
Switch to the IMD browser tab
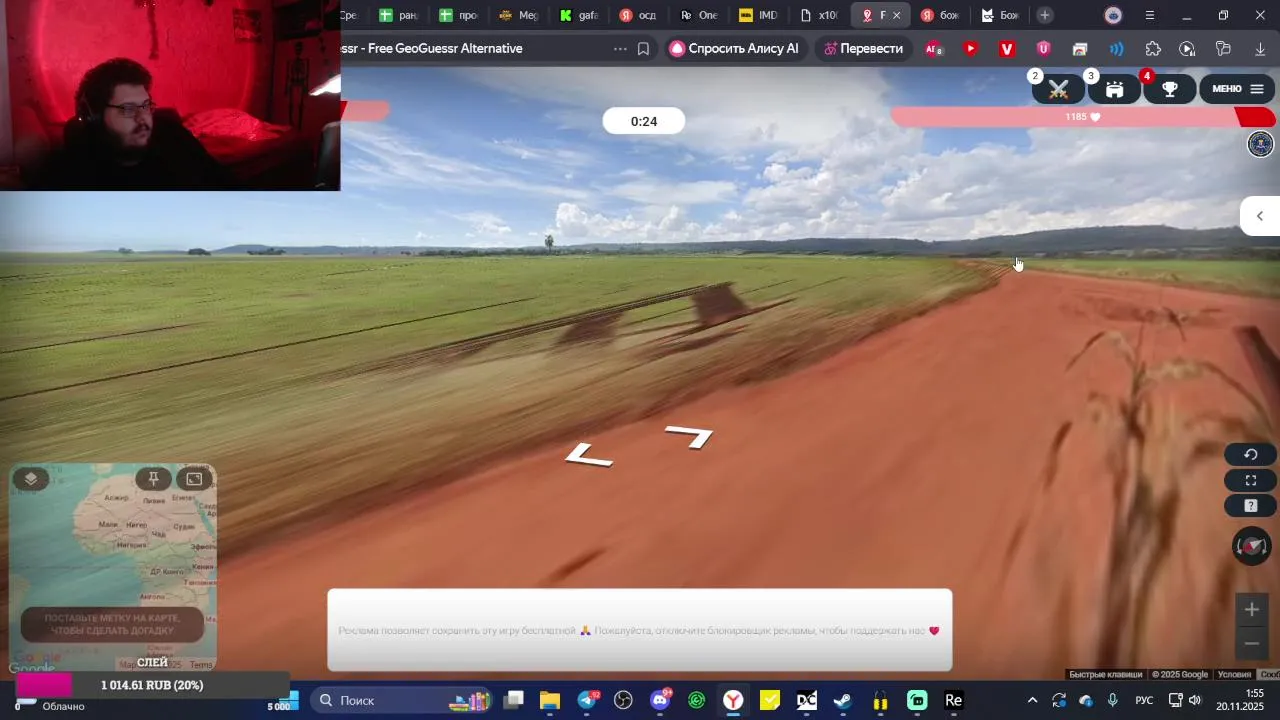758,15
